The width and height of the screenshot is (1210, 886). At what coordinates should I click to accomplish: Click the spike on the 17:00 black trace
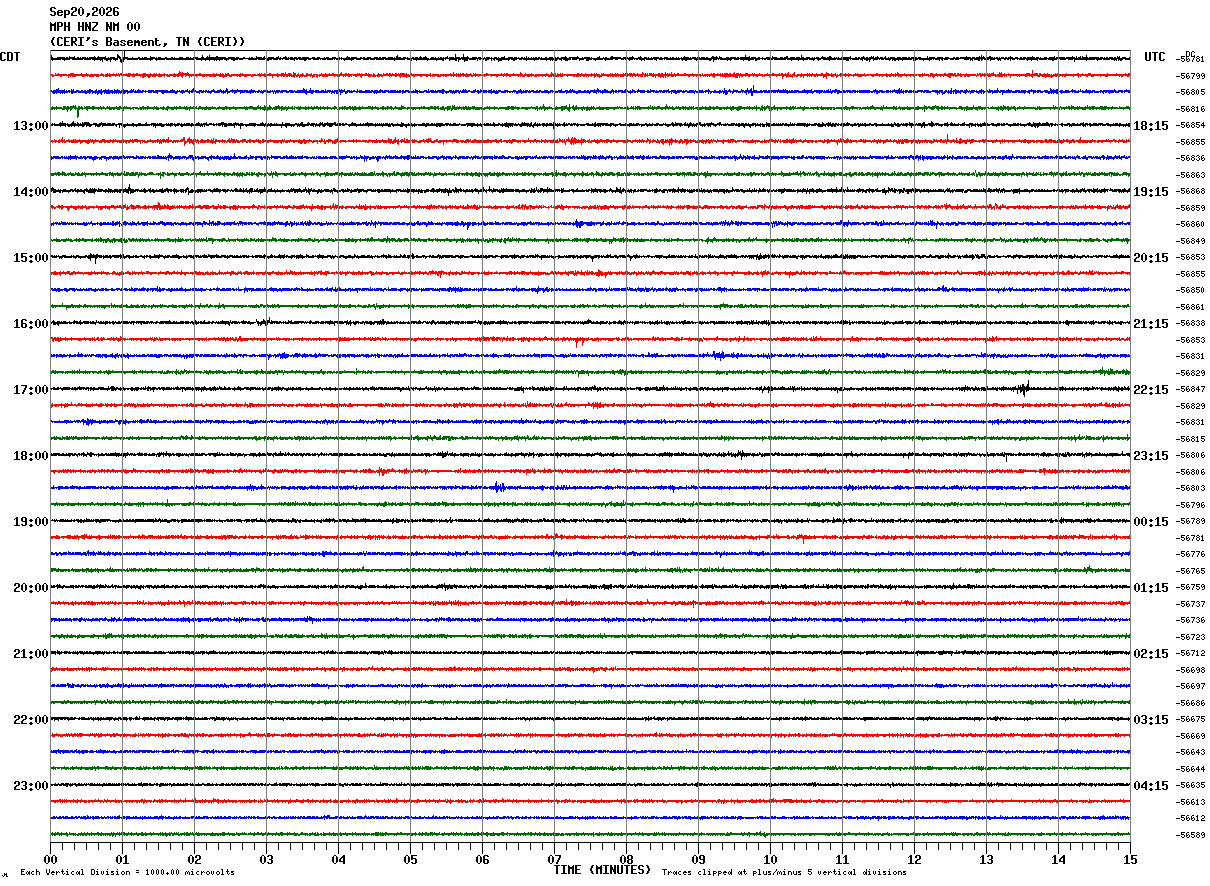pos(1023,389)
